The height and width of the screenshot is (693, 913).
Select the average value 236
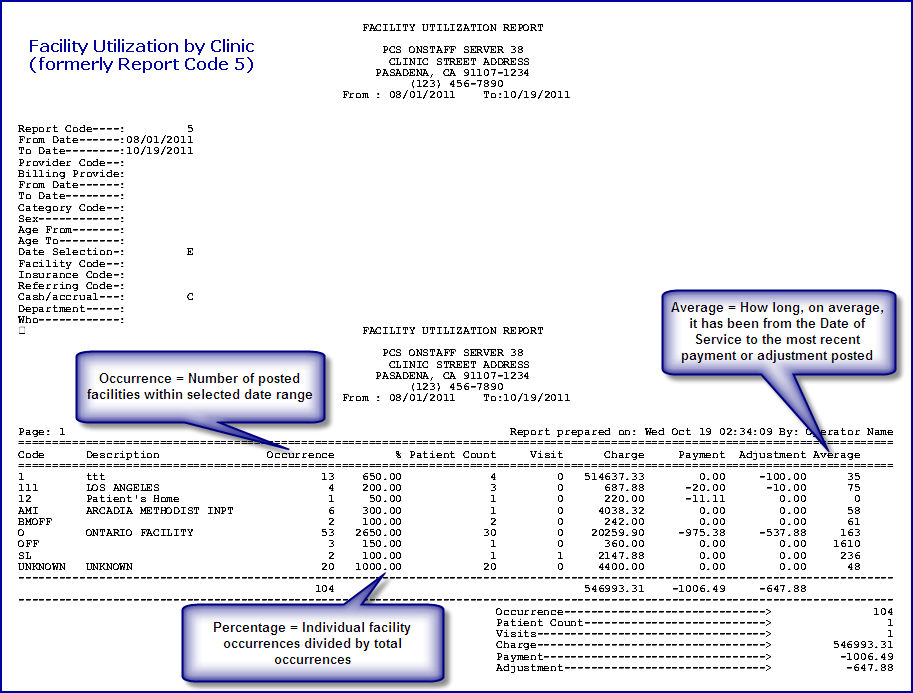tap(851, 556)
